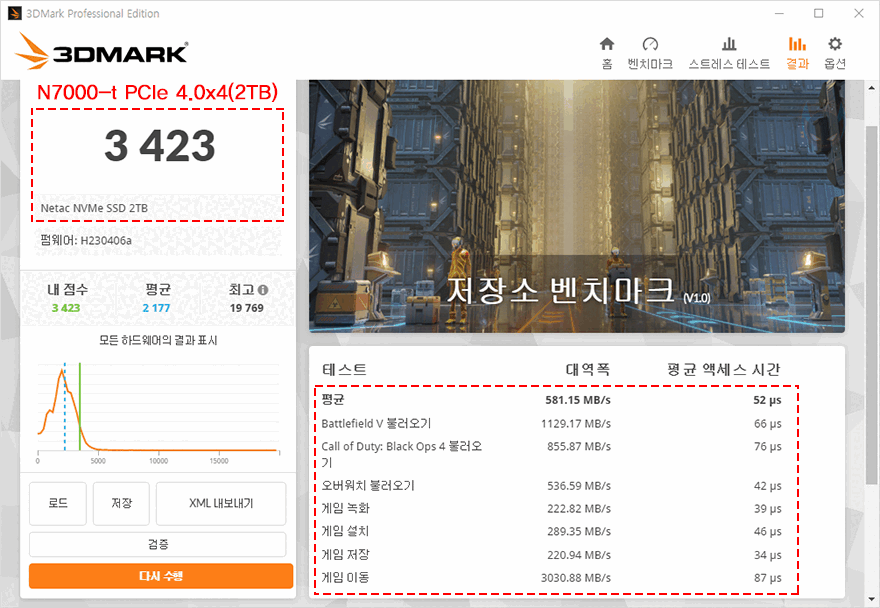Click the 오버워치 불러오기 row

click(x=551, y=486)
